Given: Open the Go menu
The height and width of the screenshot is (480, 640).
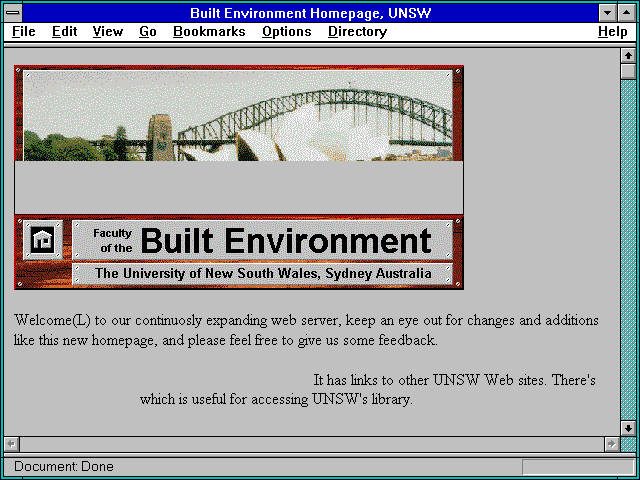Looking at the screenshot, I should click(x=148, y=31).
